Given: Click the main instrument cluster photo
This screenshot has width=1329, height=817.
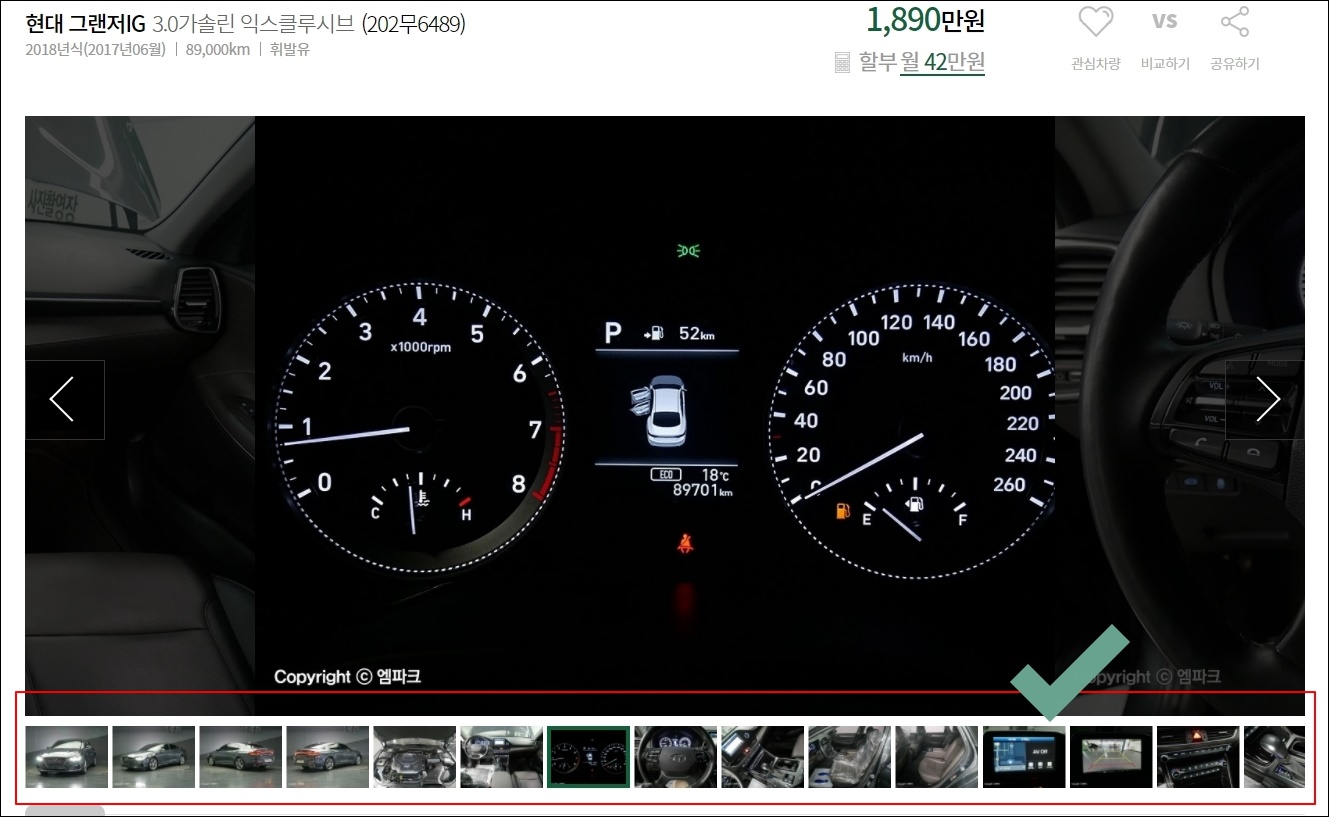Looking at the screenshot, I should click(655, 416).
